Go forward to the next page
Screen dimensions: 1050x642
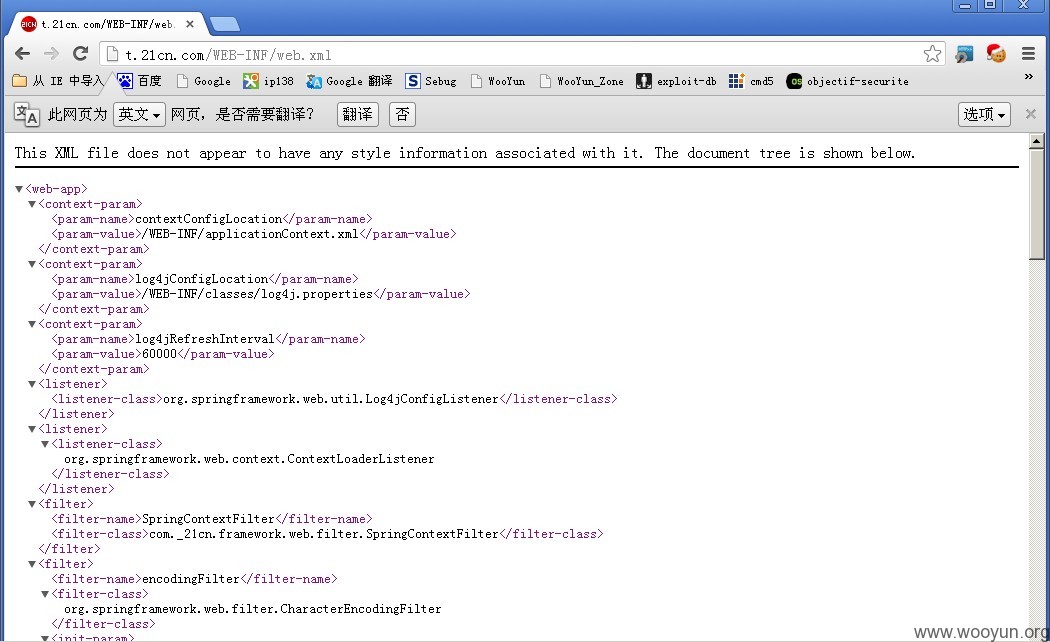(x=51, y=54)
